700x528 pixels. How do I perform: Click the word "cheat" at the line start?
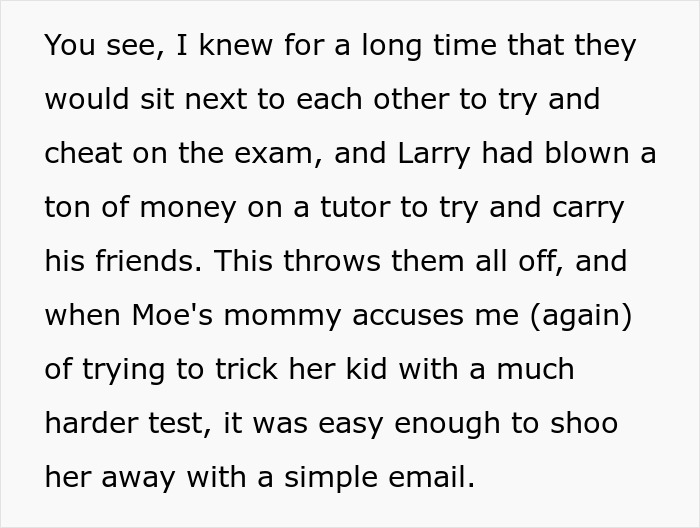point(83,153)
